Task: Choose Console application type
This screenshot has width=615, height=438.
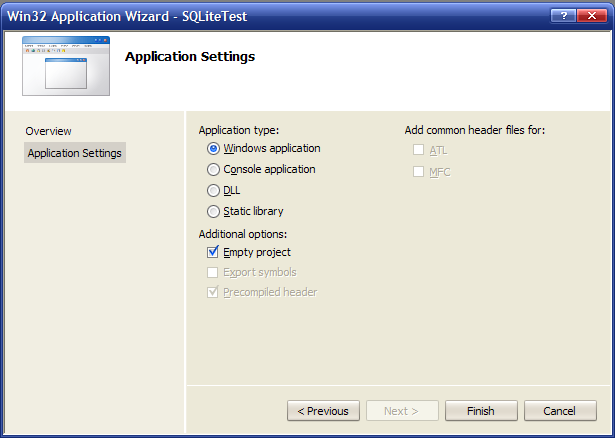Action: 213,169
